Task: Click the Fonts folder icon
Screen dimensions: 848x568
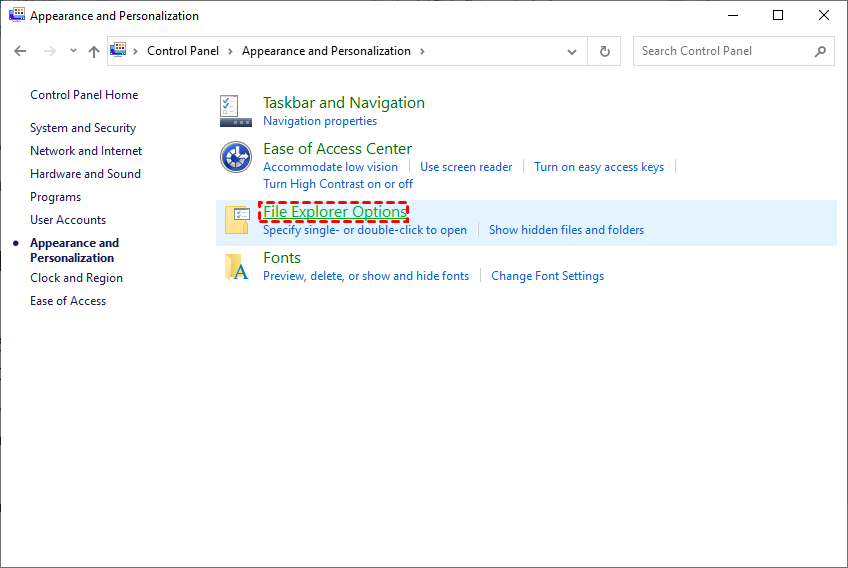Action: point(237,267)
